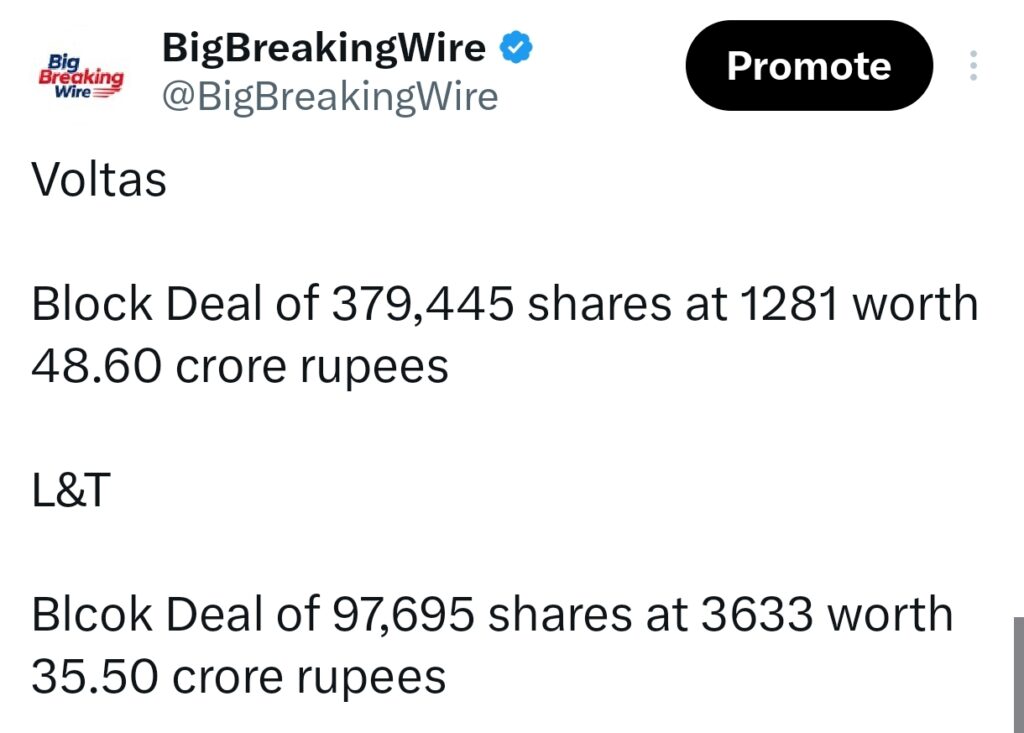Click the @BigBreakingWire handle
Screen dimensions: 1024x733
(x=330, y=97)
